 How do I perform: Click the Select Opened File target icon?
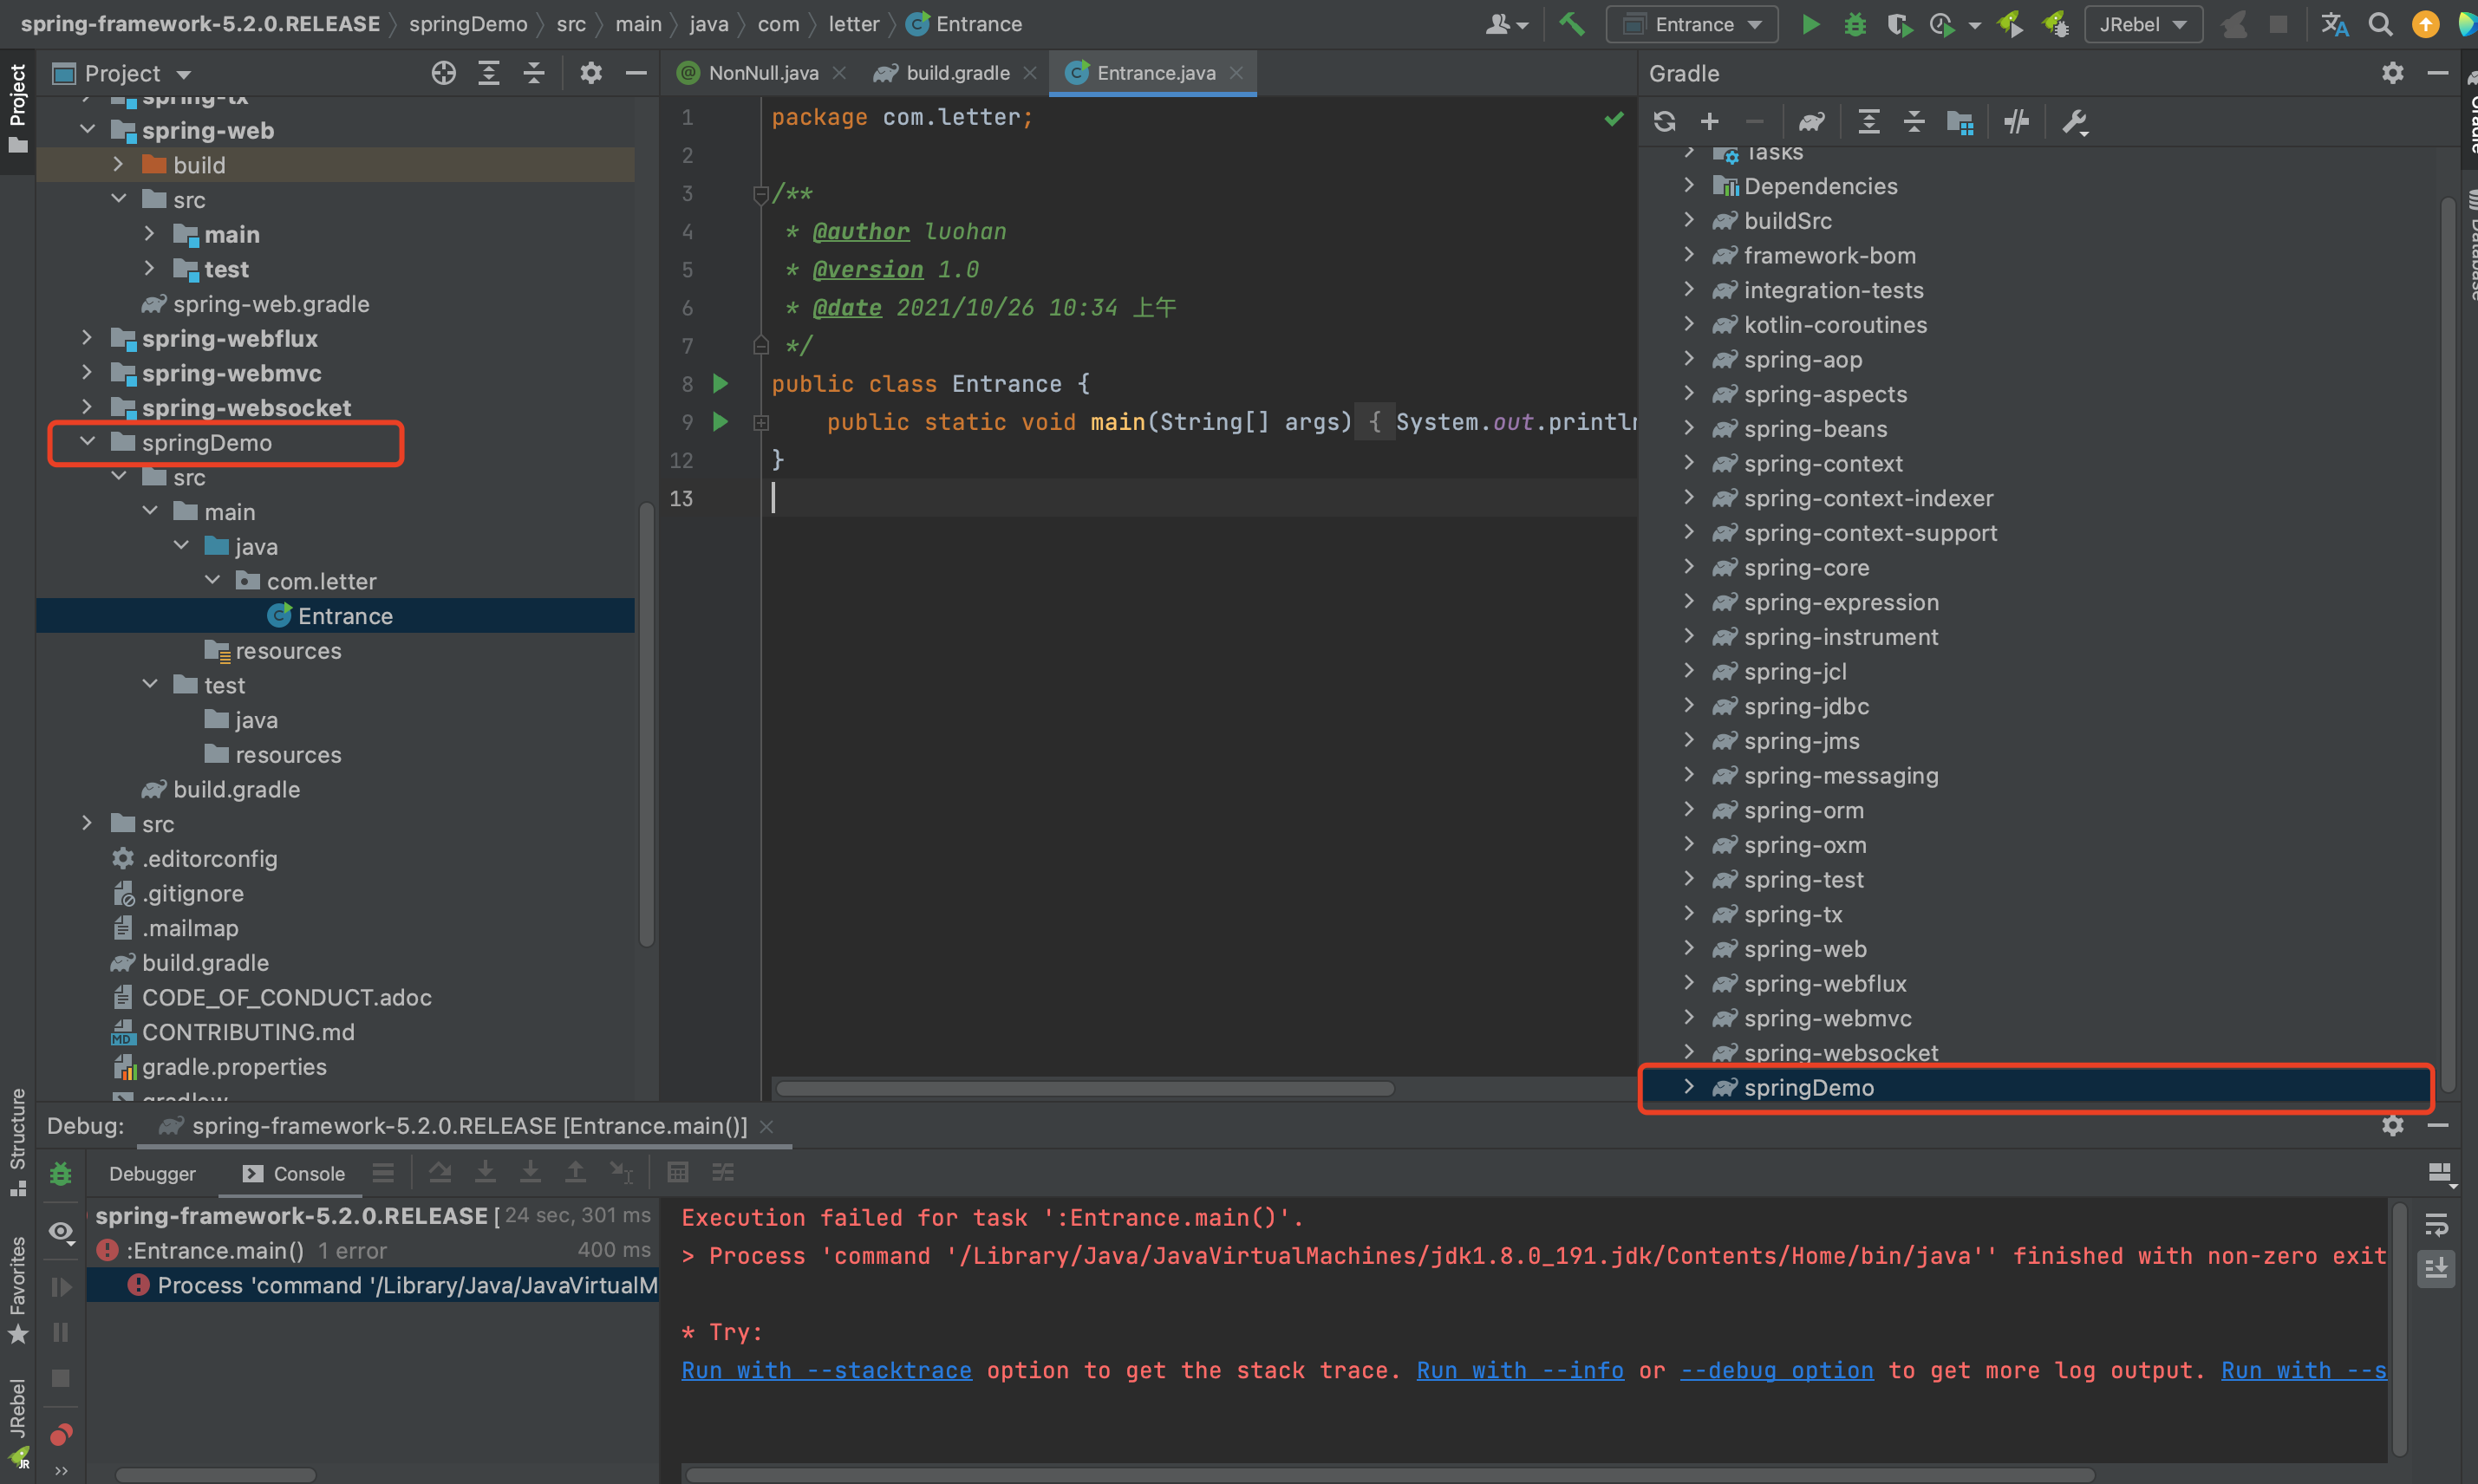pyautogui.click(x=443, y=73)
